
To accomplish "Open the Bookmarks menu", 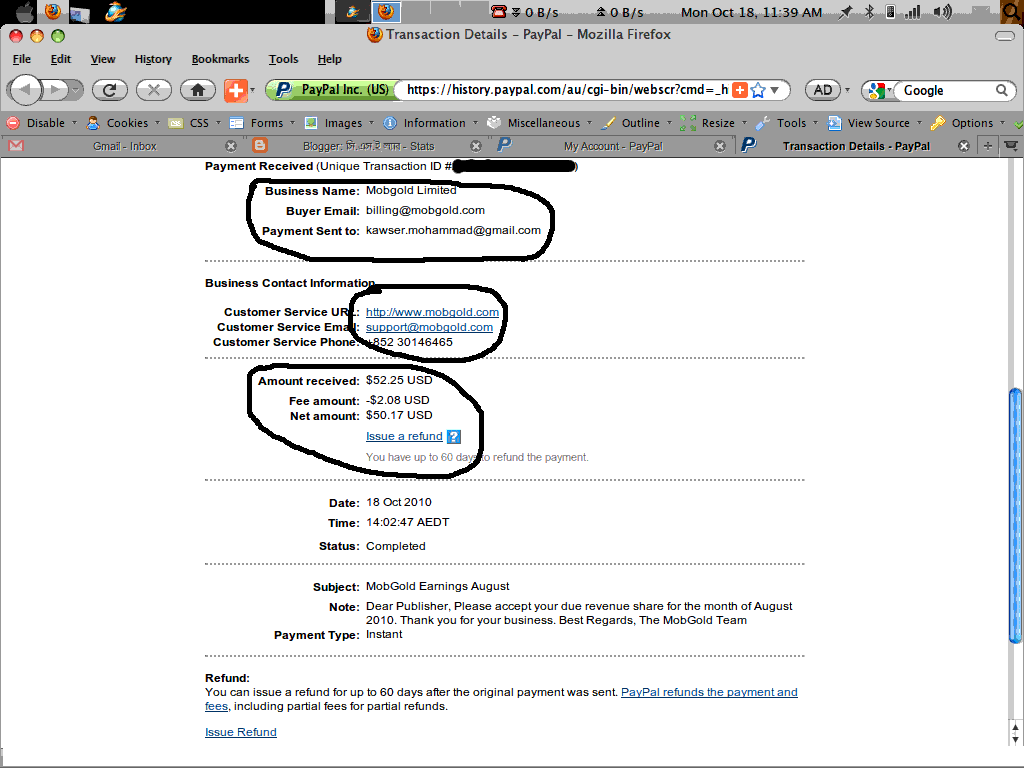I will [220, 59].
